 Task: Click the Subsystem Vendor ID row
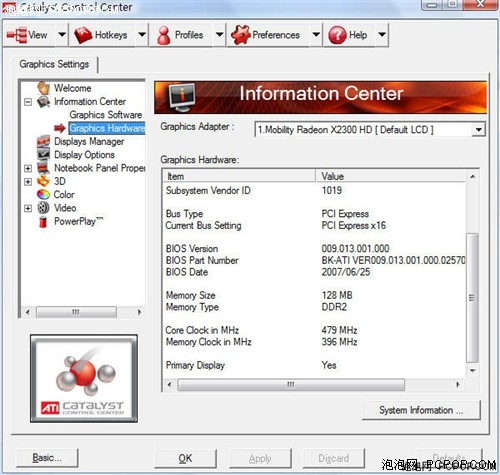point(314,190)
